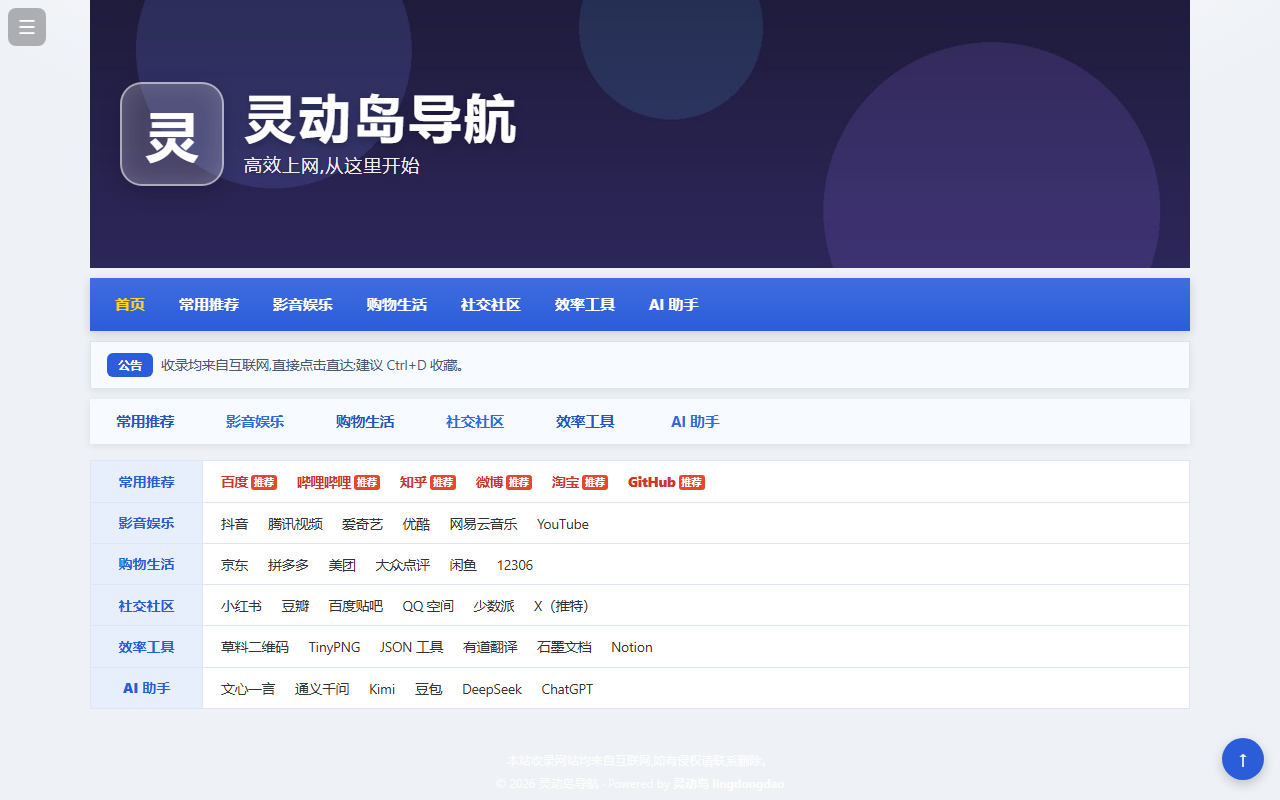Open the 豆瓣 link
1280x800 pixels.
coord(295,606)
